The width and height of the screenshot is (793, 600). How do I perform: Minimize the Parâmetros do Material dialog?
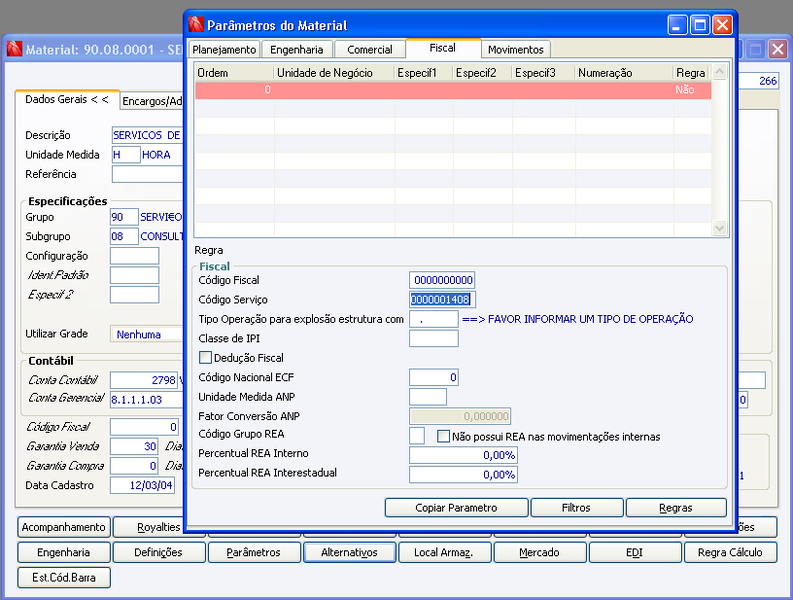pyautogui.click(x=677, y=25)
